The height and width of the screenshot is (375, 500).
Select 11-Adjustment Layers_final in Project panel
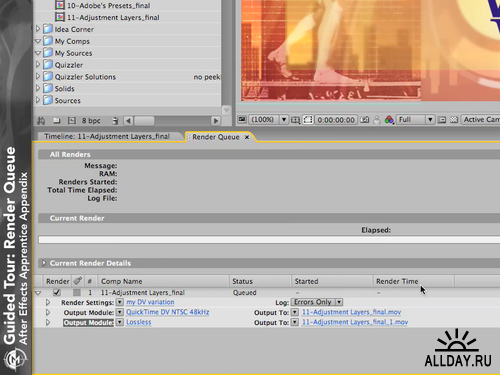pyautogui.click(x=113, y=17)
